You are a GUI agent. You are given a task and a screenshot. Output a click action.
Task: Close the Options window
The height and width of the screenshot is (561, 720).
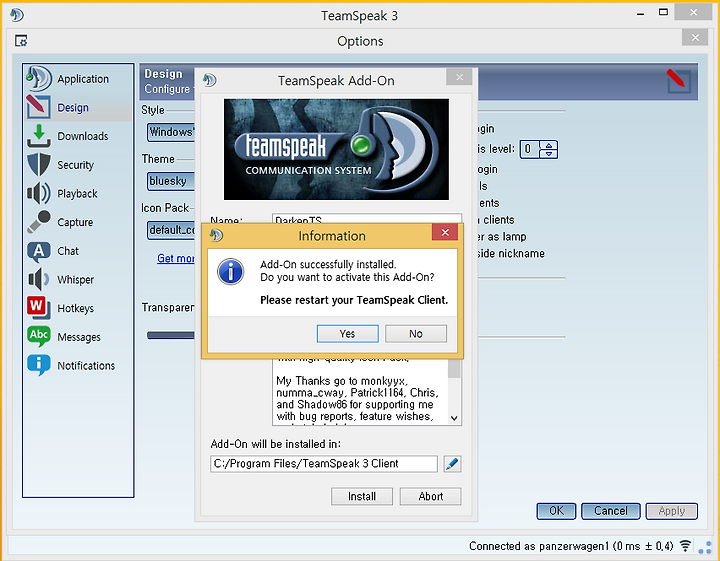pos(695,37)
